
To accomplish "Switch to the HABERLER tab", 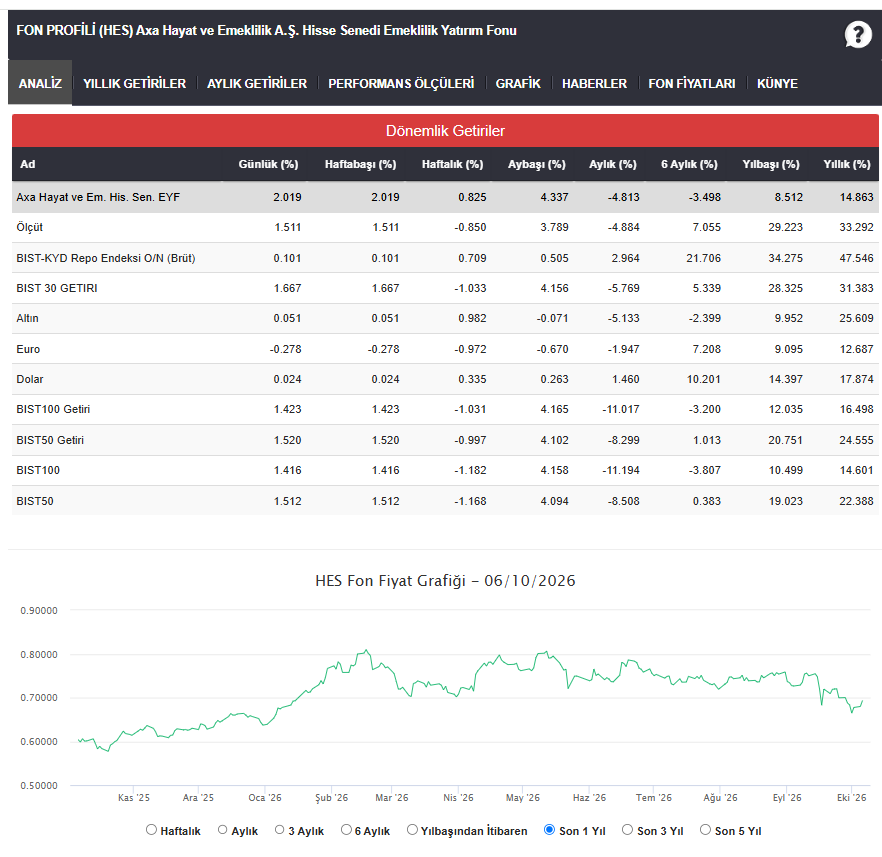I will [594, 83].
